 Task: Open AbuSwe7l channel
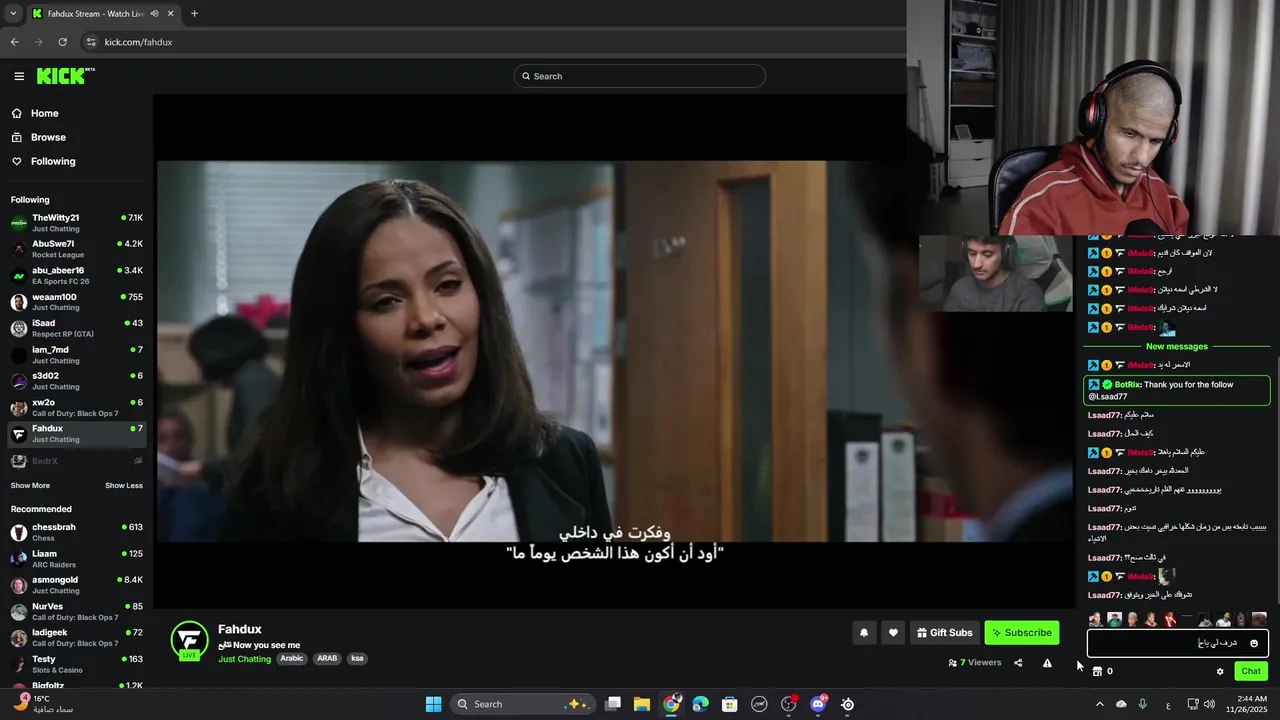pos(76,249)
